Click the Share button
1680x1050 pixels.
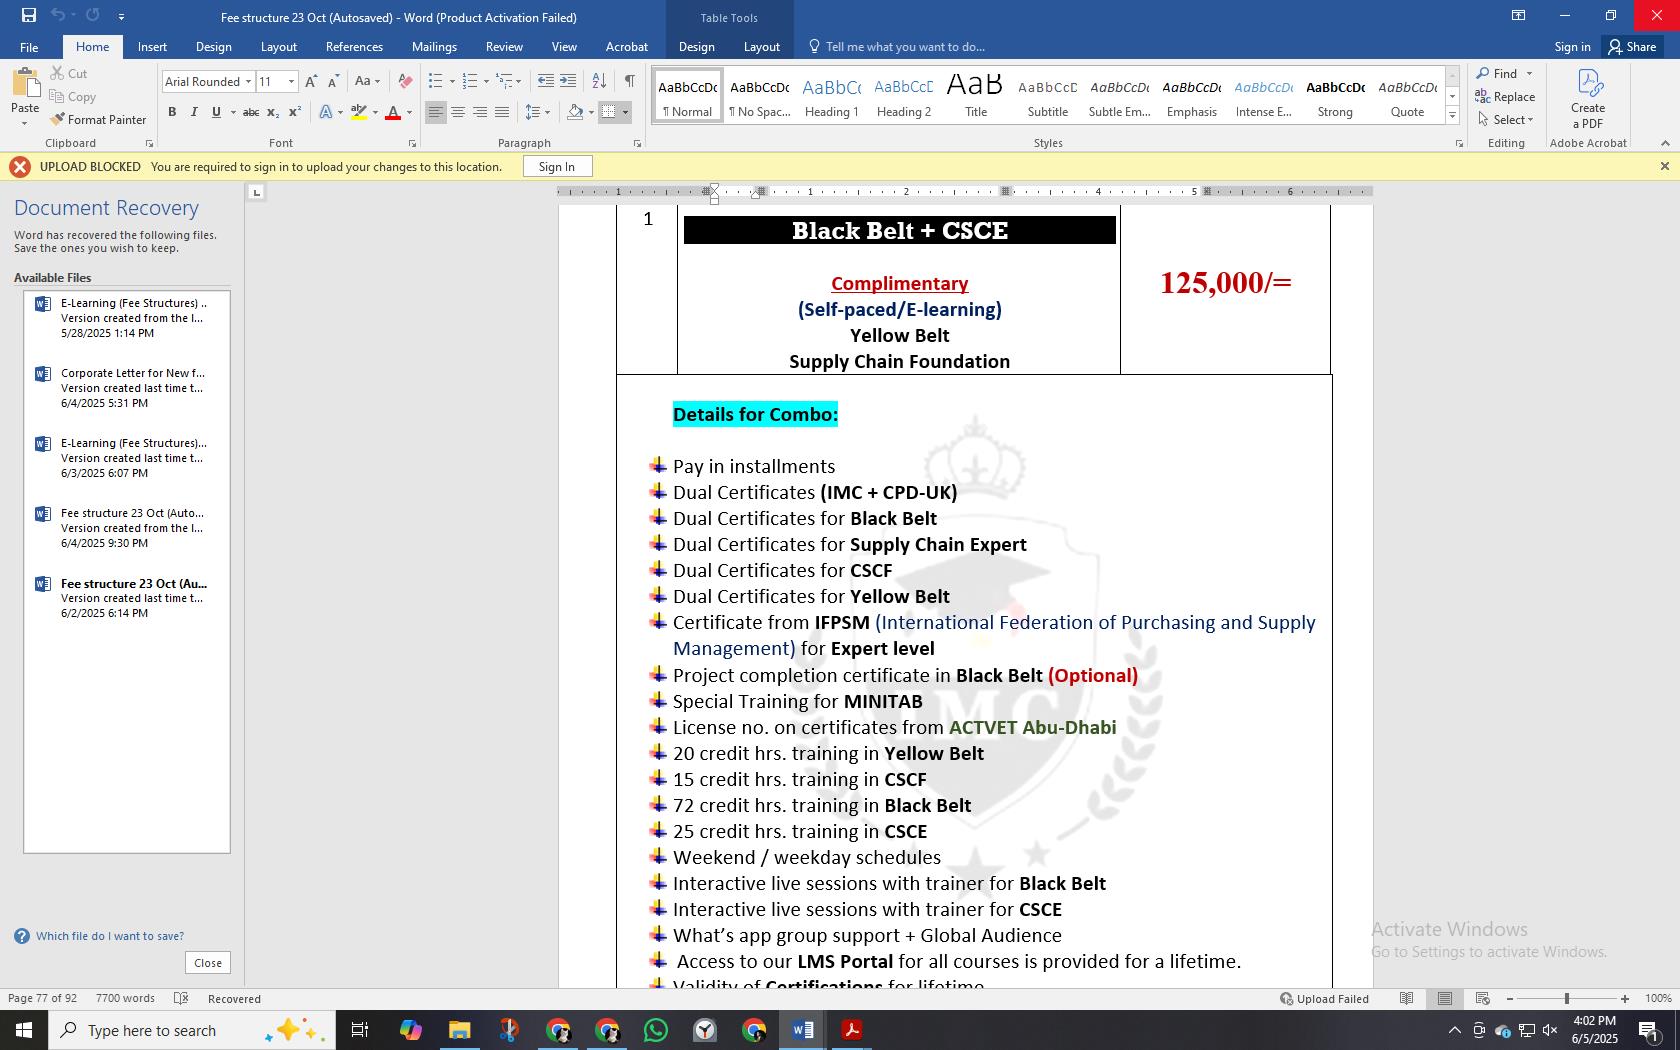[1632, 47]
